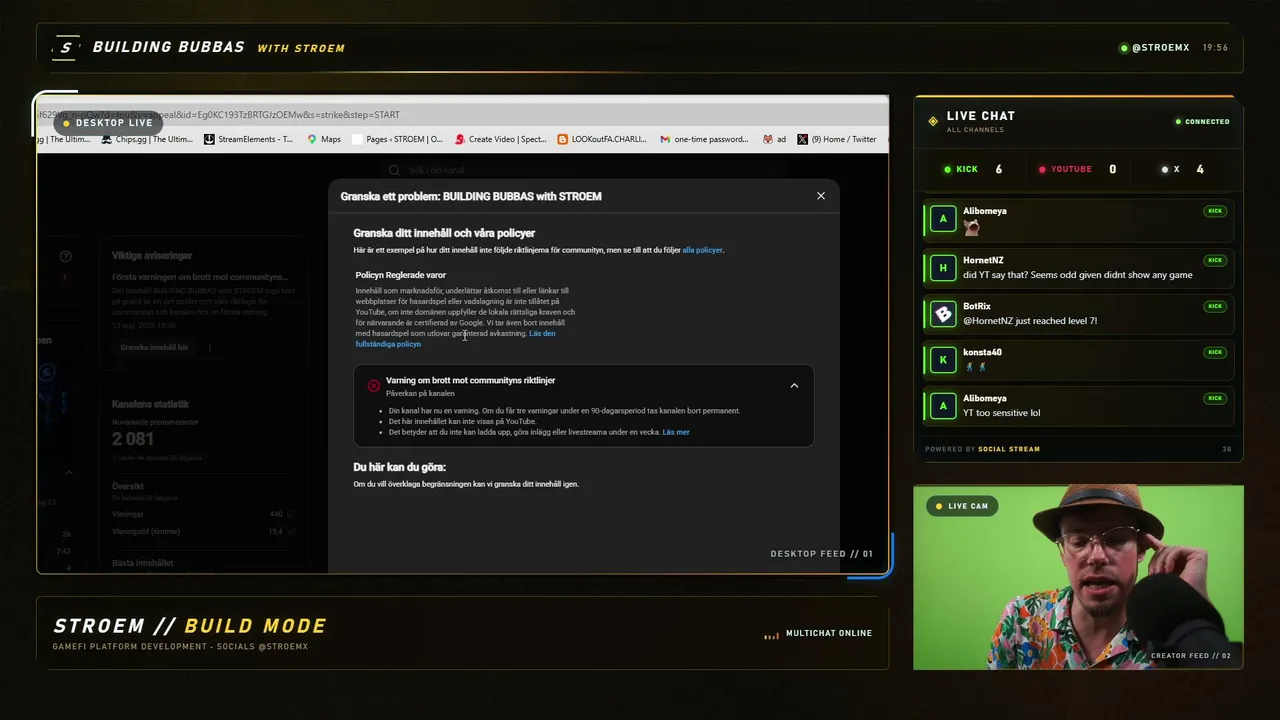Image resolution: width=1280 pixels, height=720 pixels.
Task: Open the Chips.gg bookmark
Action: coord(147,139)
